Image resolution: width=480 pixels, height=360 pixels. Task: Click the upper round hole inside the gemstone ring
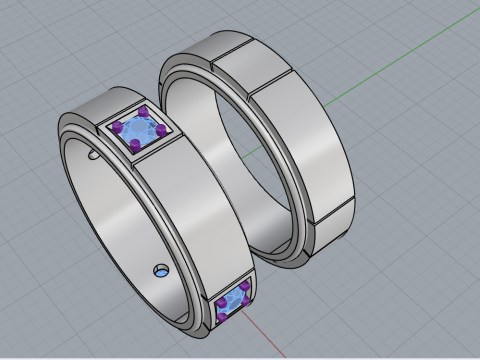coord(94,154)
